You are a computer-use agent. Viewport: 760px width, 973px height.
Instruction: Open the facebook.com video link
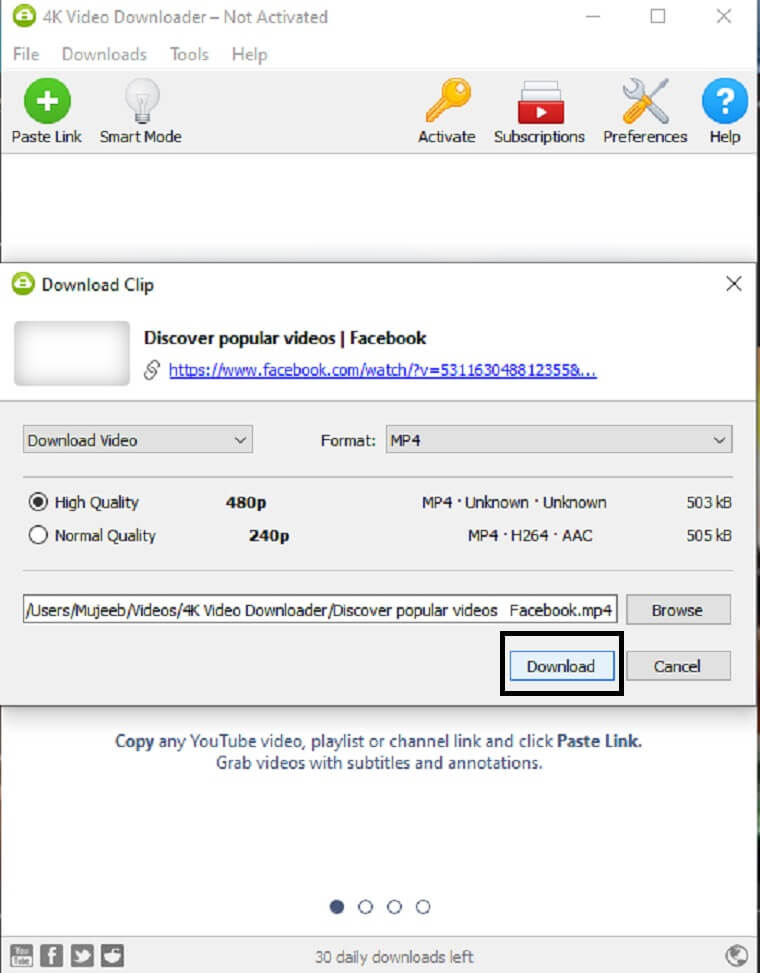click(x=382, y=370)
